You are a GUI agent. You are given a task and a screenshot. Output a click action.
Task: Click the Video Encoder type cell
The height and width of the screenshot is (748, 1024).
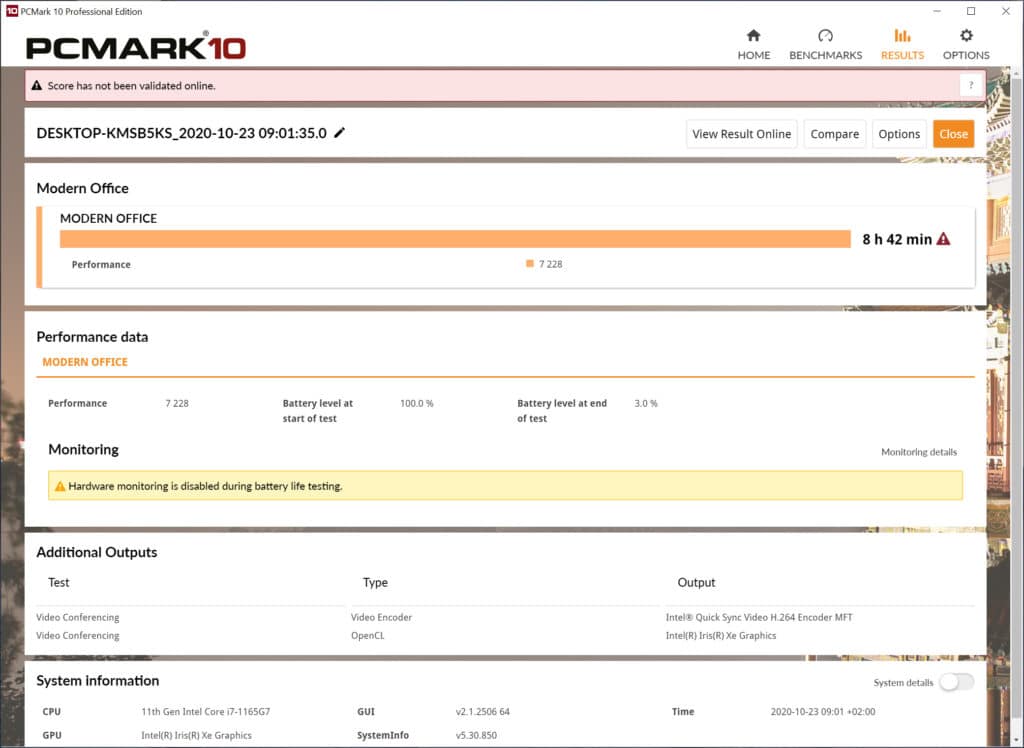pyautogui.click(x=381, y=617)
